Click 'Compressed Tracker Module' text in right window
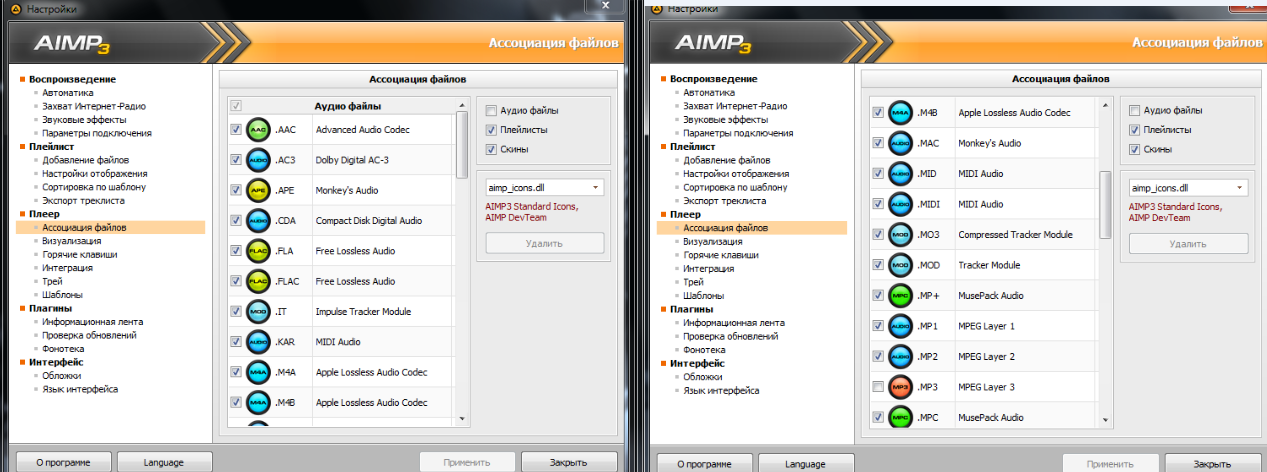This screenshot has height=472, width=1267. coord(1016,234)
